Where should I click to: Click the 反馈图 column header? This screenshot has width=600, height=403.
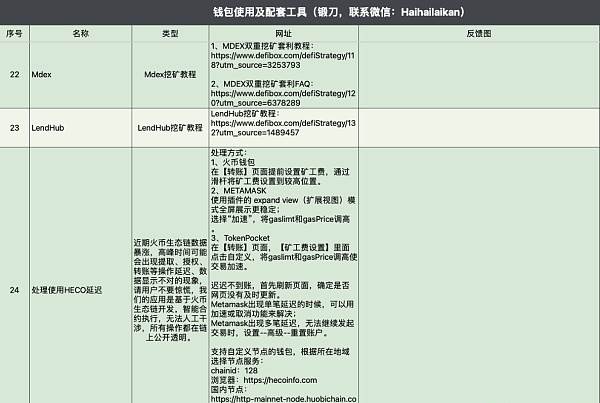click(x=479, y=34)
